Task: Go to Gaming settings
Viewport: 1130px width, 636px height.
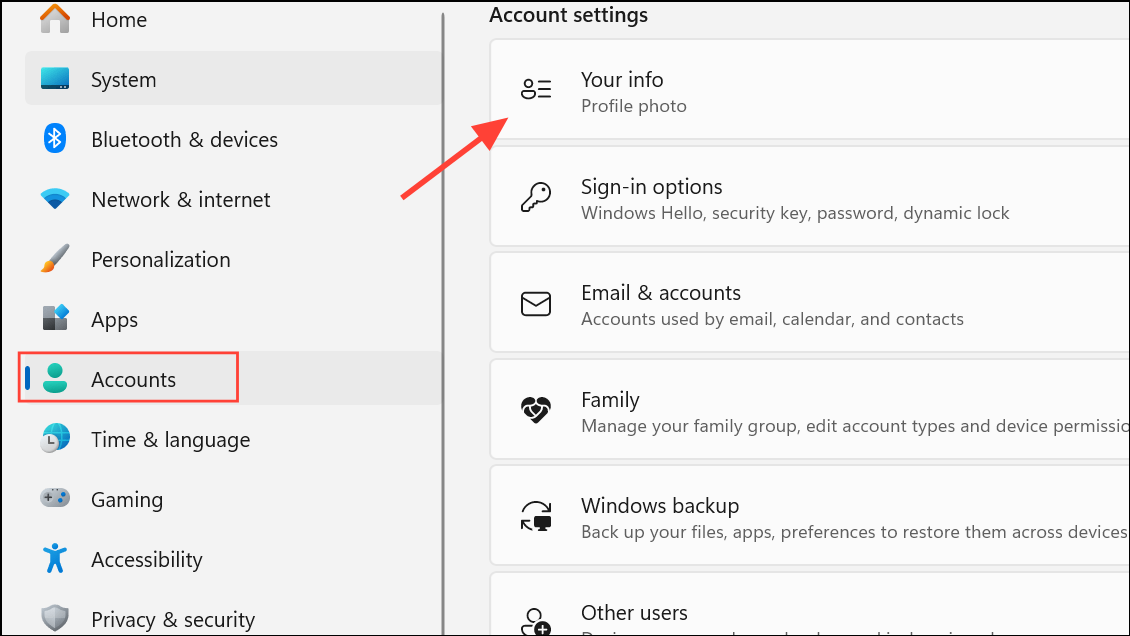Action: click(x=233, y=498)
